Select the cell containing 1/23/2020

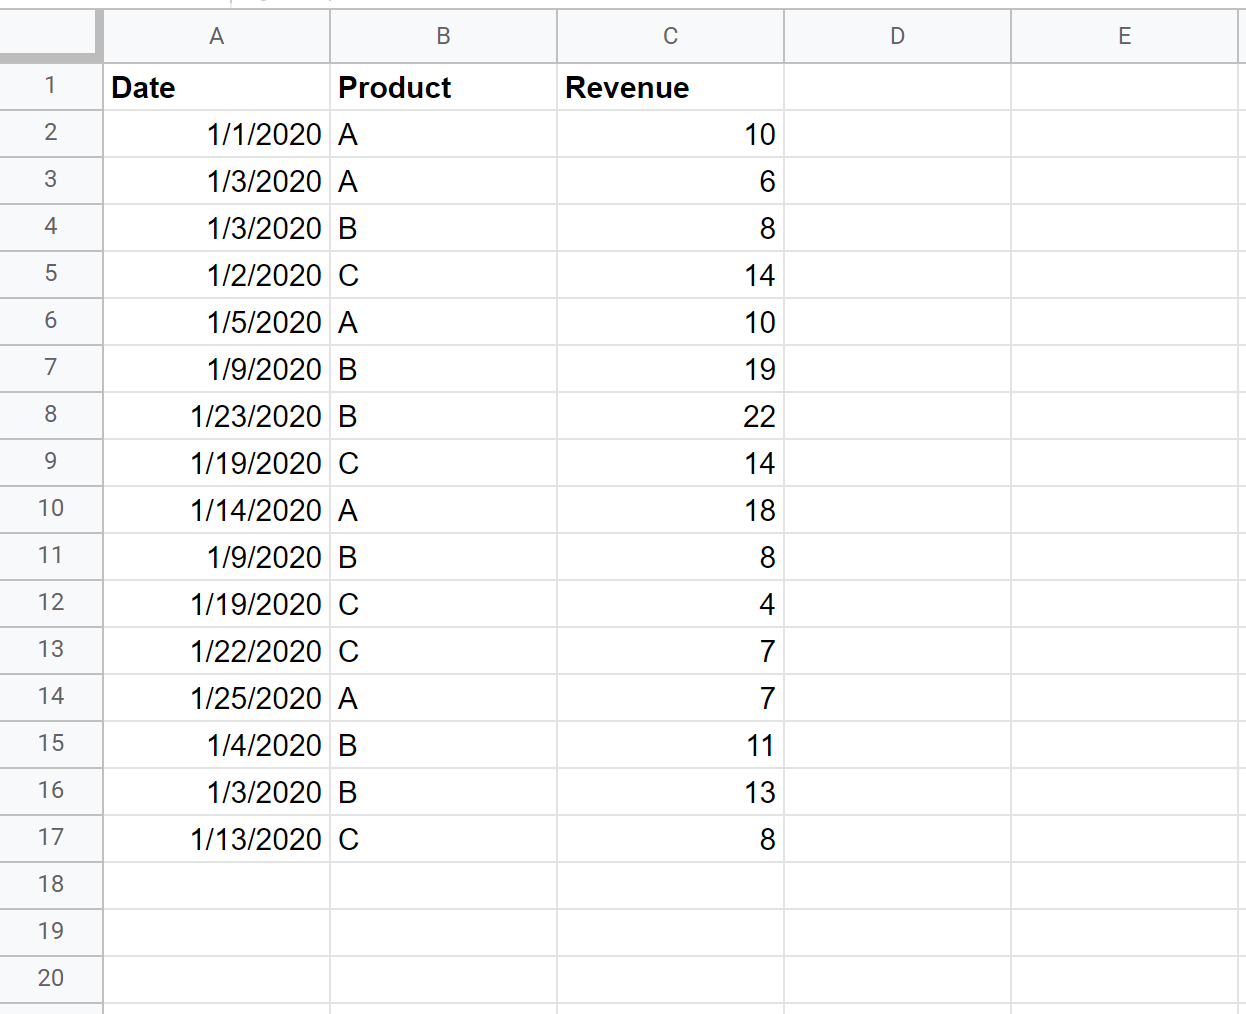216,416
